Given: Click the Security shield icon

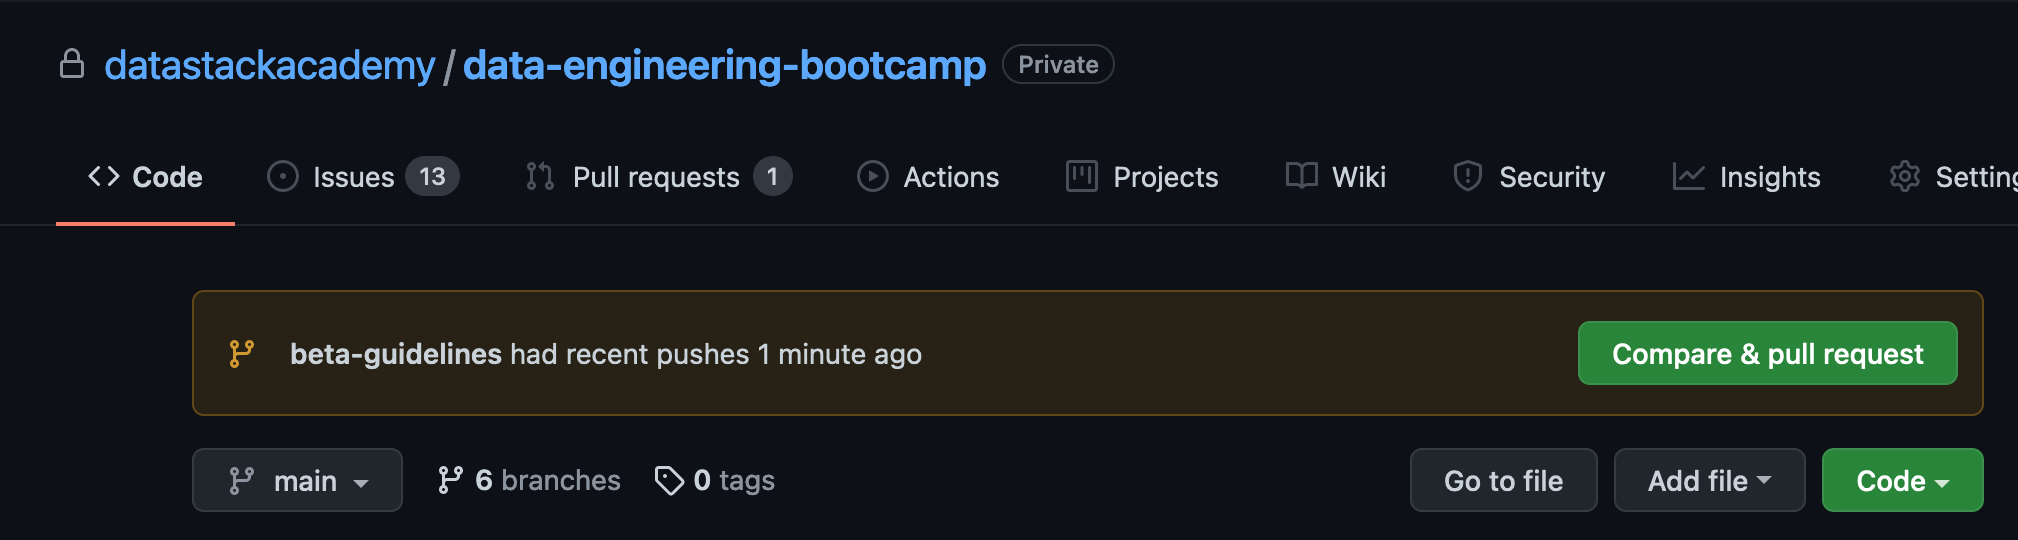Looking at the screenshot, I should pos(1467,177).
